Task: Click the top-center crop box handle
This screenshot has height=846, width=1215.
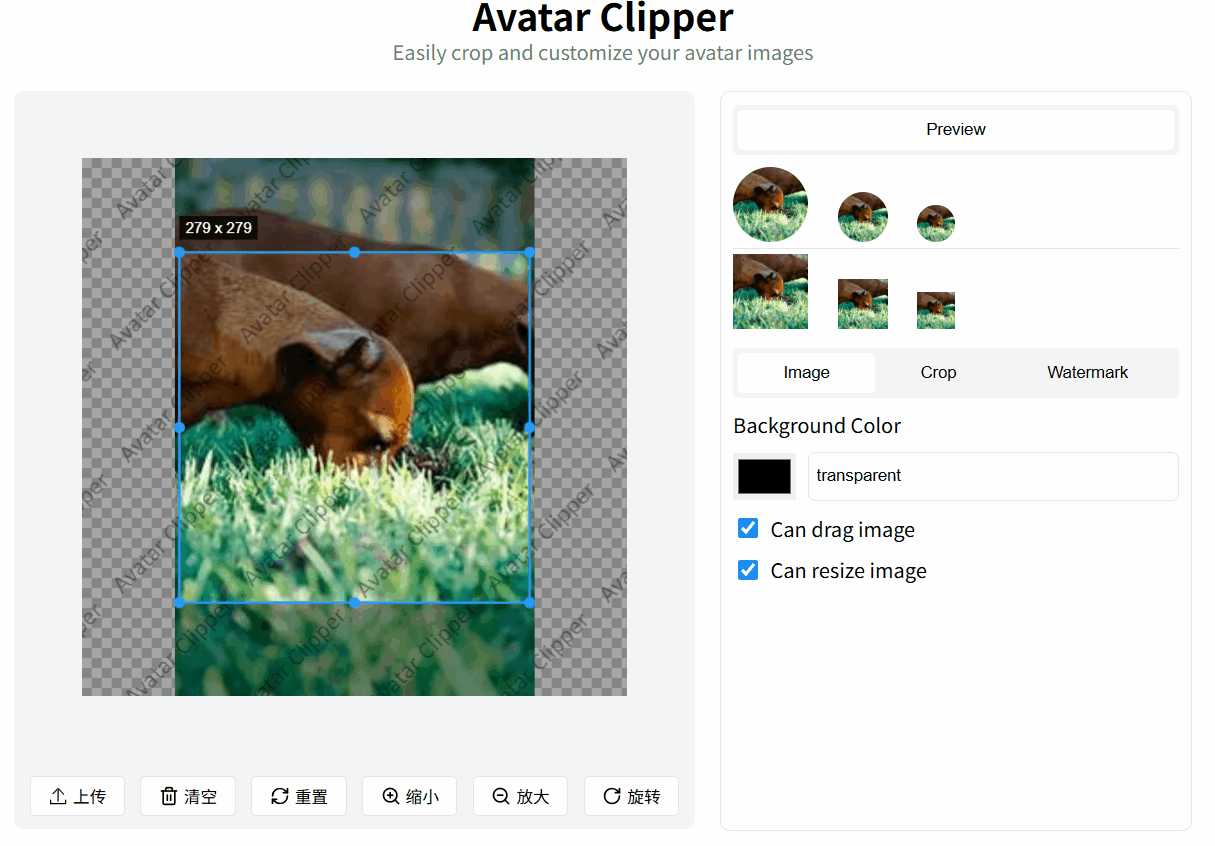Action: click(x=354, y=252)
